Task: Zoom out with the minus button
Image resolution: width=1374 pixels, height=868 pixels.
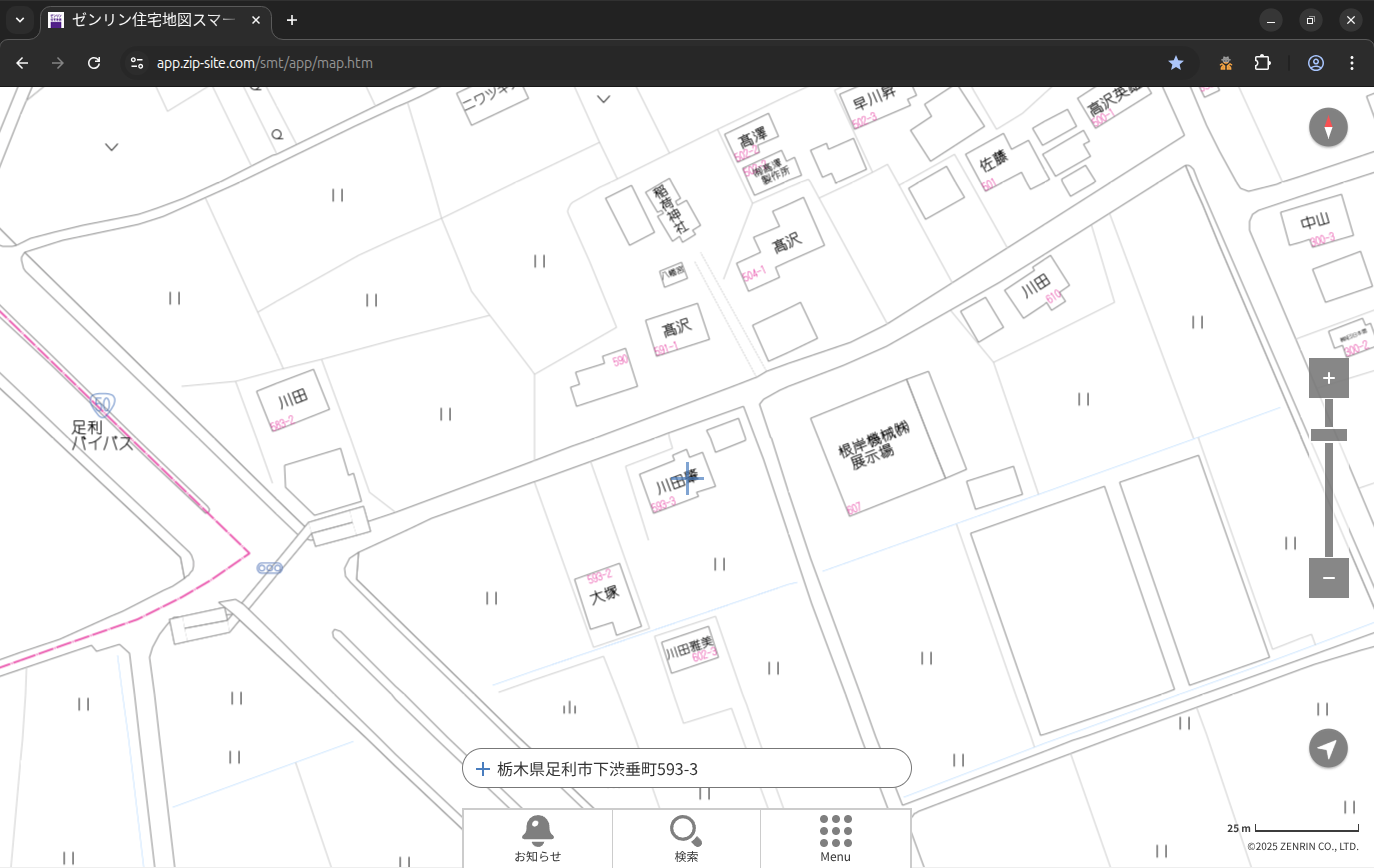Action: click(x=1328, y=578)
